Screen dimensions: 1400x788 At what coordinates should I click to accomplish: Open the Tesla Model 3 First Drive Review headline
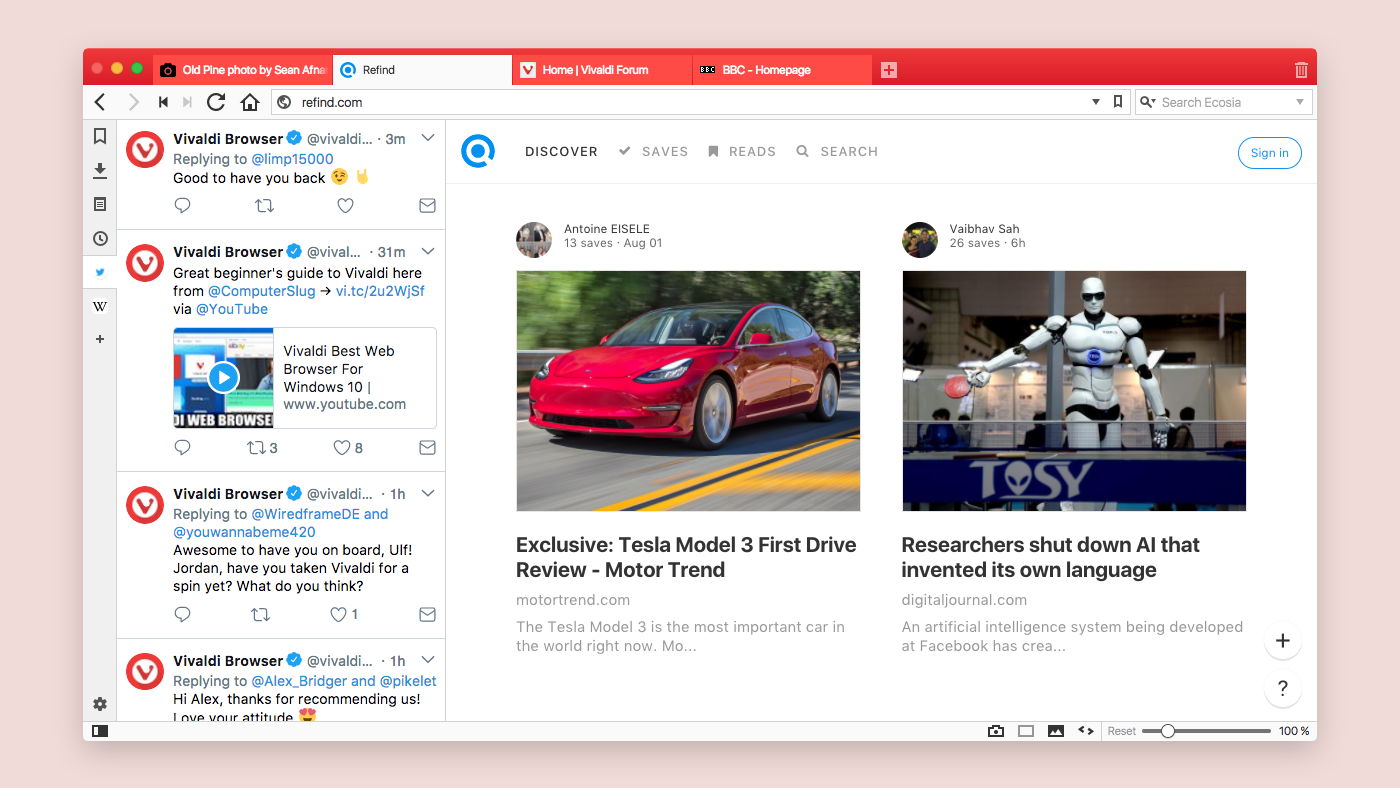[686, 557]
